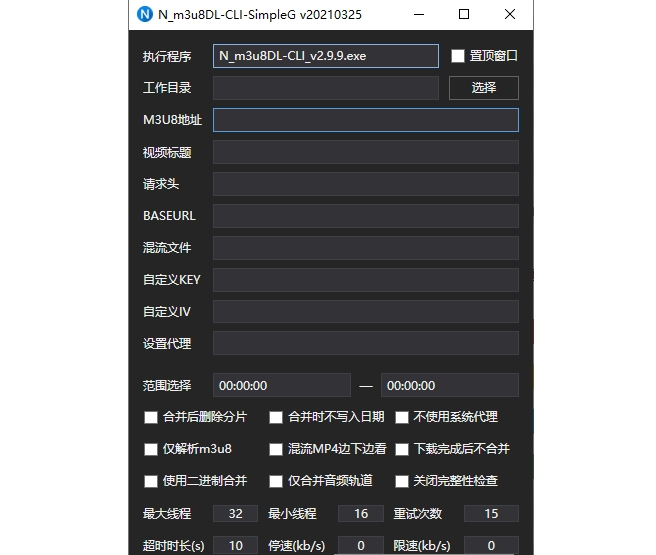Screen dimensions: 656x555
Task: Click the 请求头 input field
Action: pos(365,184)
